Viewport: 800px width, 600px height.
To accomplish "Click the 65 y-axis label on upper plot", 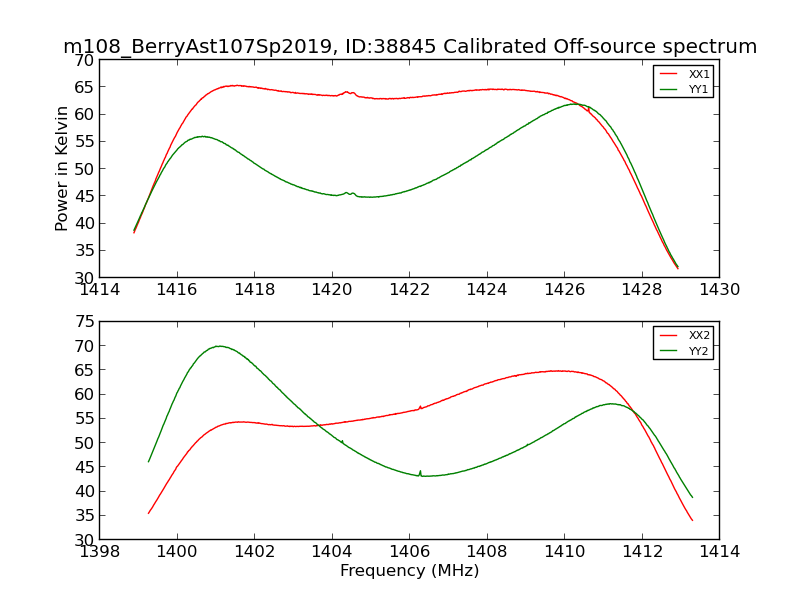I will [x=84, y=87].
